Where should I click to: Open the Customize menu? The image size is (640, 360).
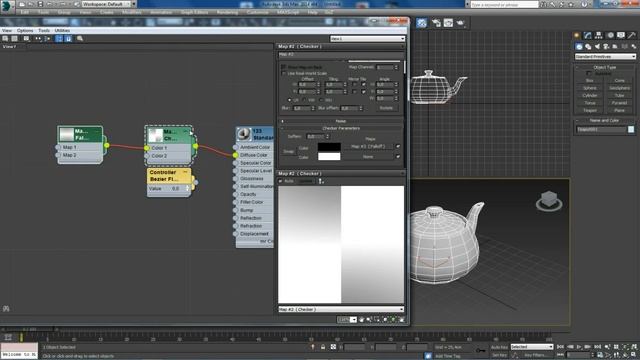pos(258,12)
